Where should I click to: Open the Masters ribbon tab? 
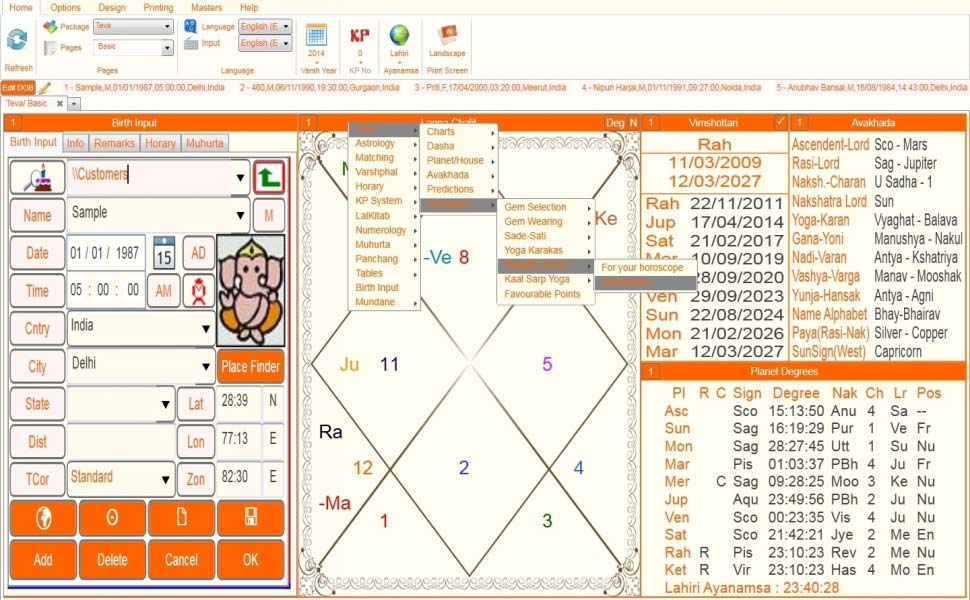[x=207, y=7]
